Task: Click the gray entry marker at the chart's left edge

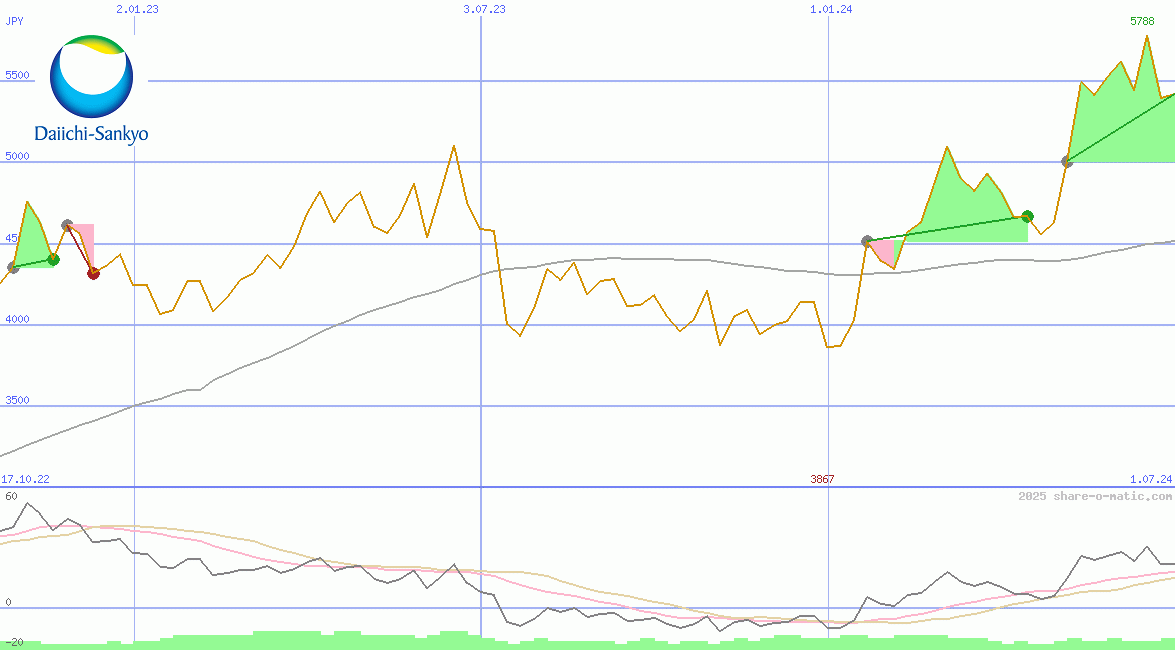Action: (x=13, y=267)
